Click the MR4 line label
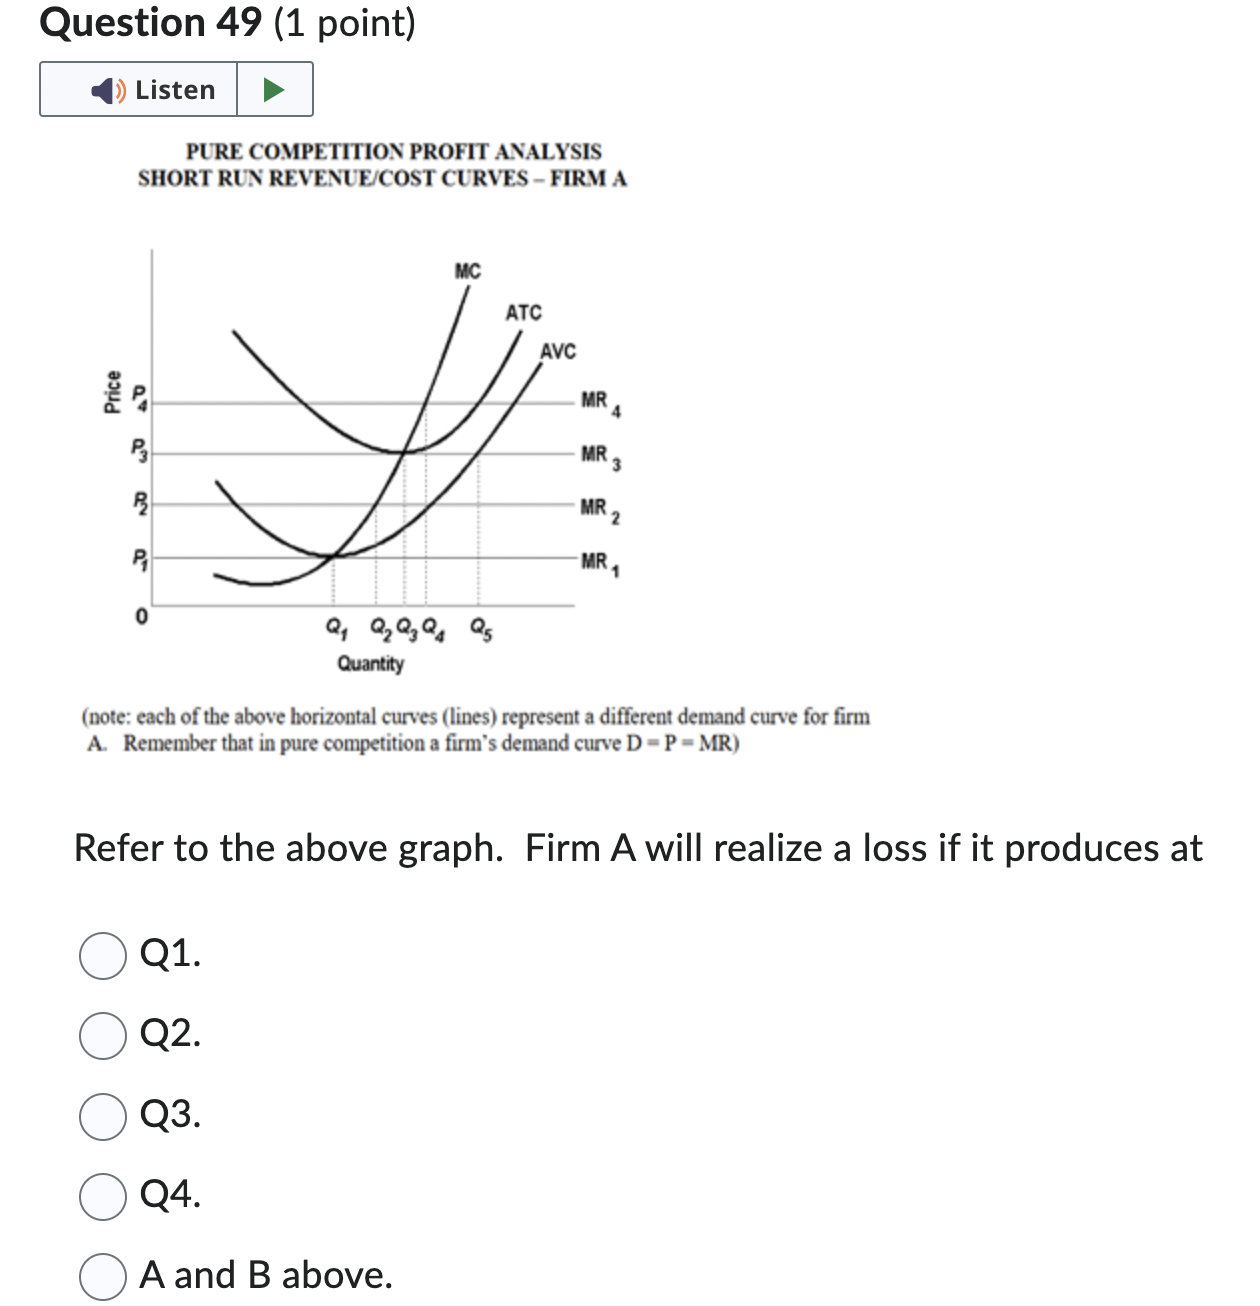This screenshot has height=1306, width=1260. click(x=597, y=400)
